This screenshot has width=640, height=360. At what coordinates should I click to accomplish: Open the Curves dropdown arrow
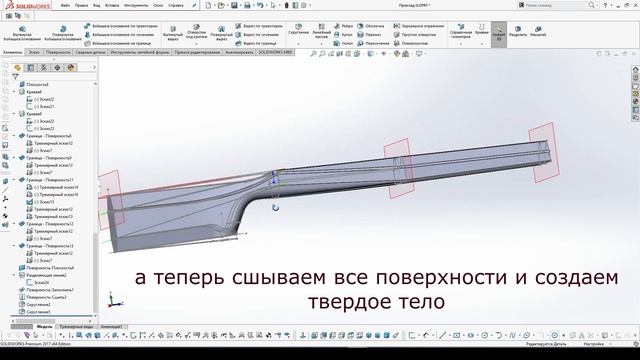pos(482,44)
